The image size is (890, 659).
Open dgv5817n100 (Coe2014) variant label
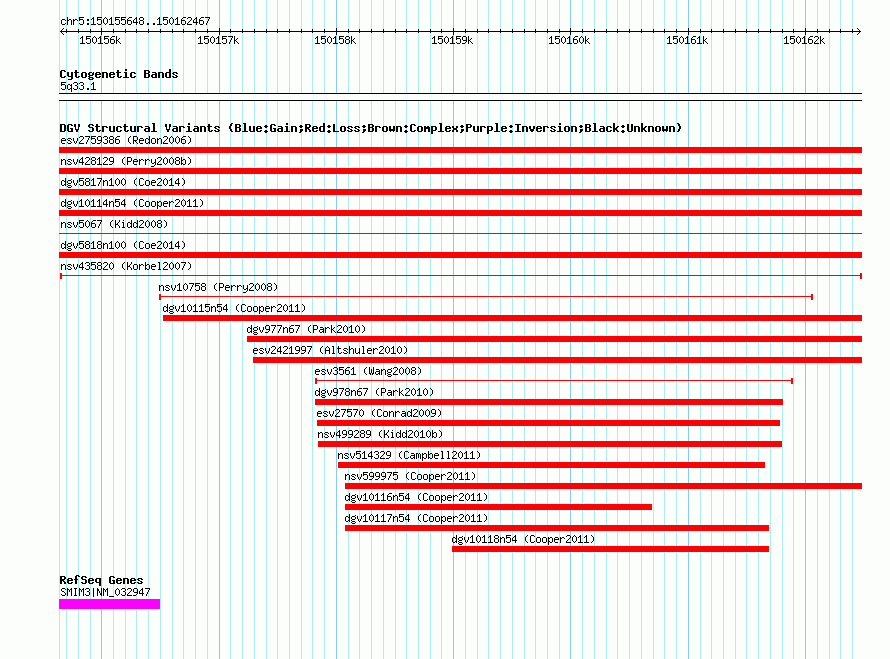point(123,182)
